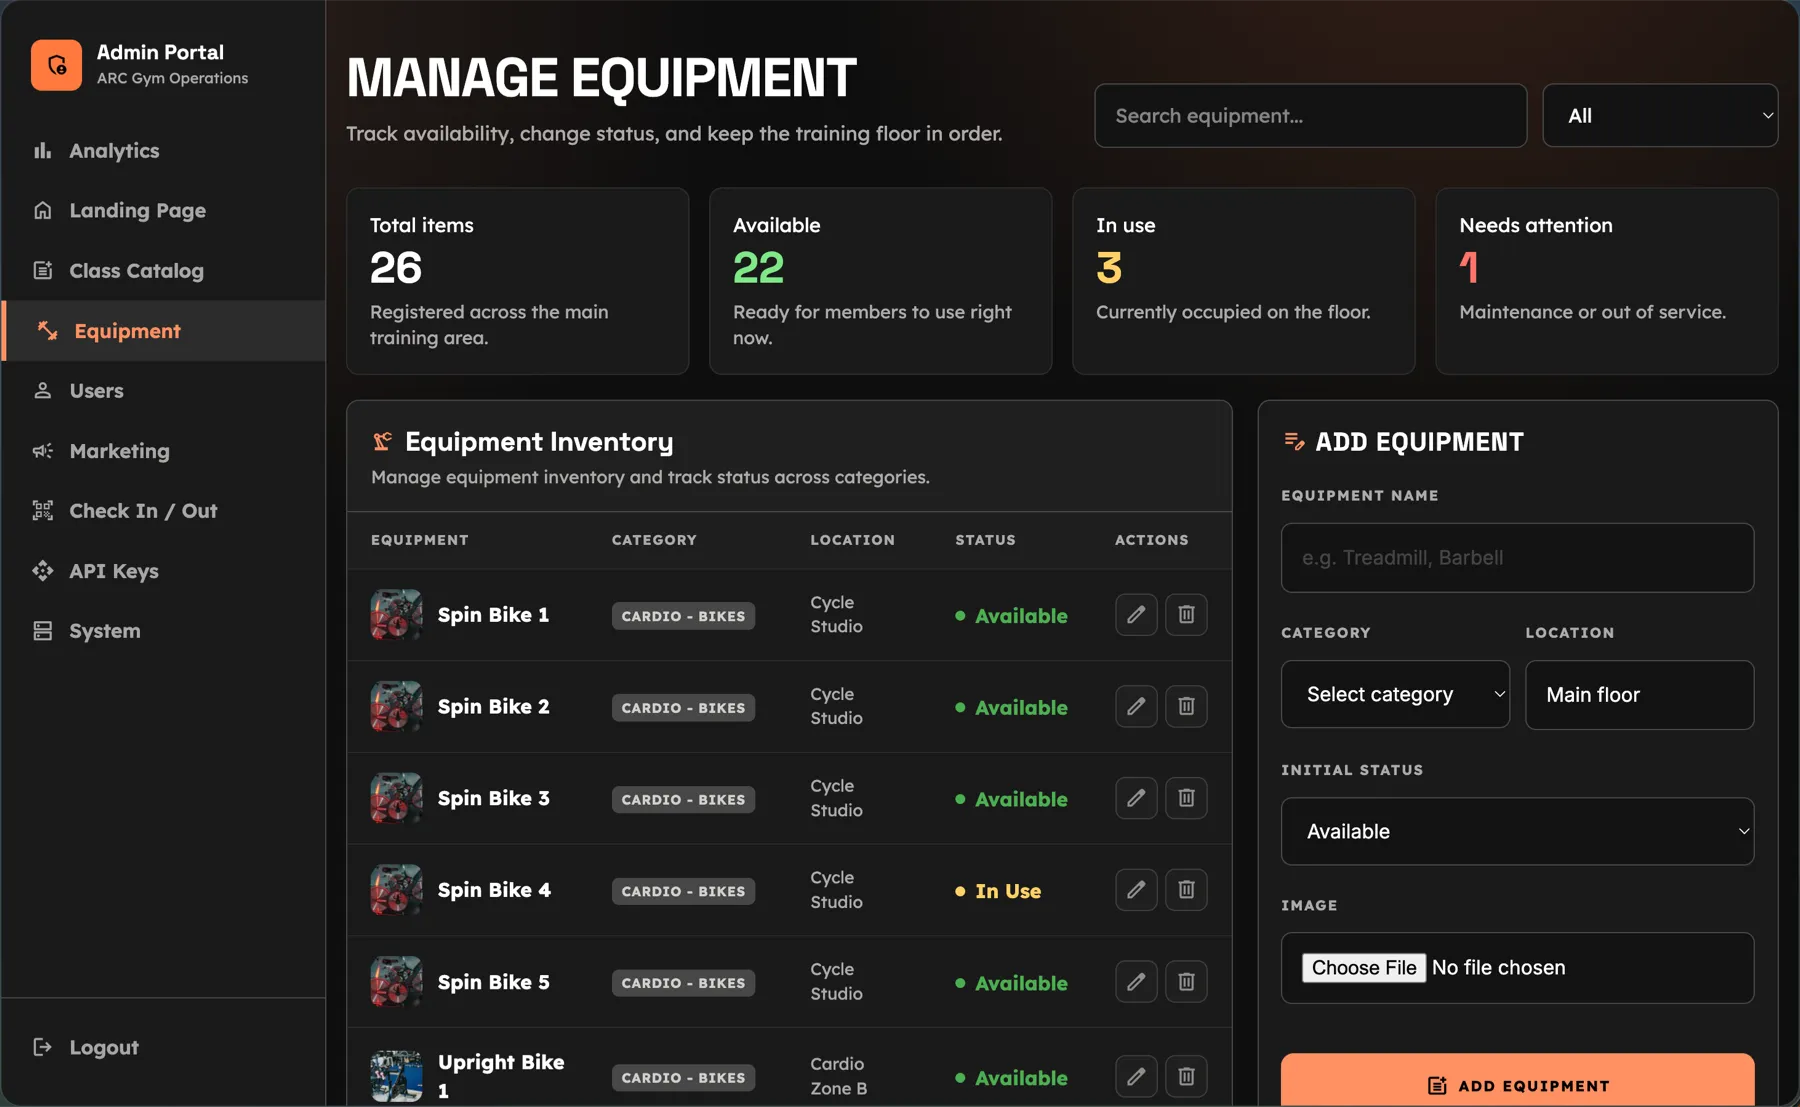Edit Spin Bike 1 with pencil icon
The height and width of the screenshot is (1107, 1800).
coord(1136,614)
